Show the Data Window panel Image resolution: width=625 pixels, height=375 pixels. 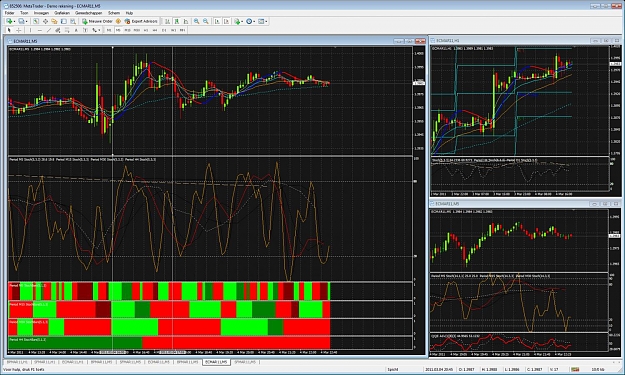[x=45, y=21]
